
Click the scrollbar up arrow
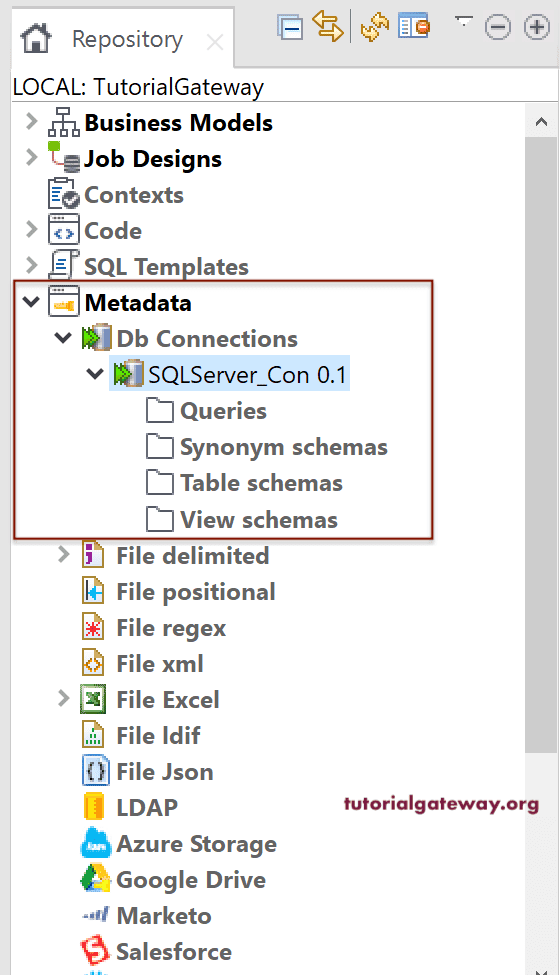tap(541, 121)
